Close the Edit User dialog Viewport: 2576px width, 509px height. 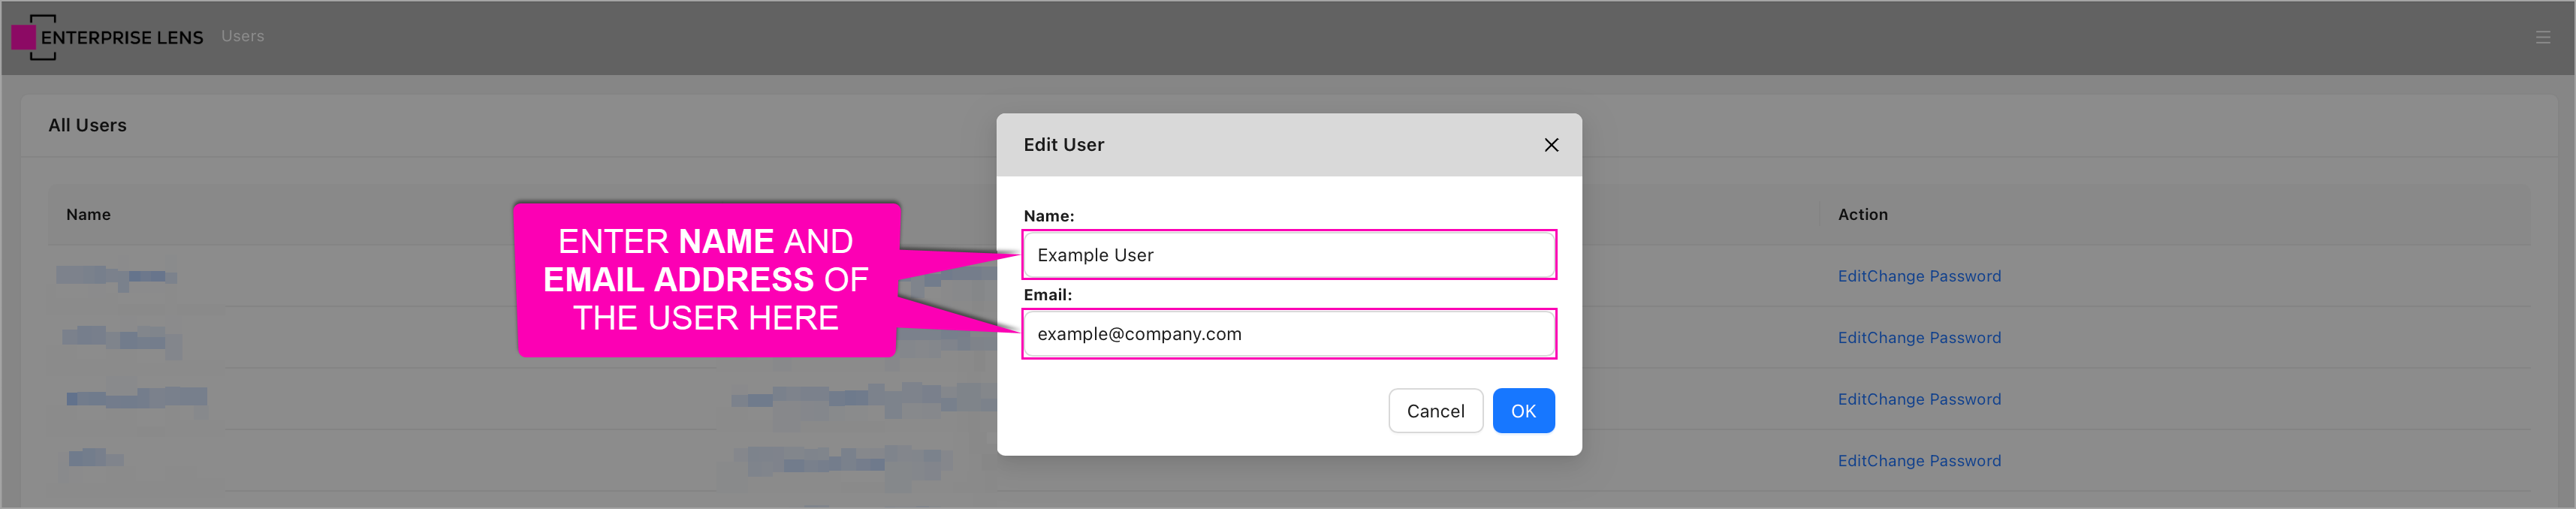[x=1550, y=145]
